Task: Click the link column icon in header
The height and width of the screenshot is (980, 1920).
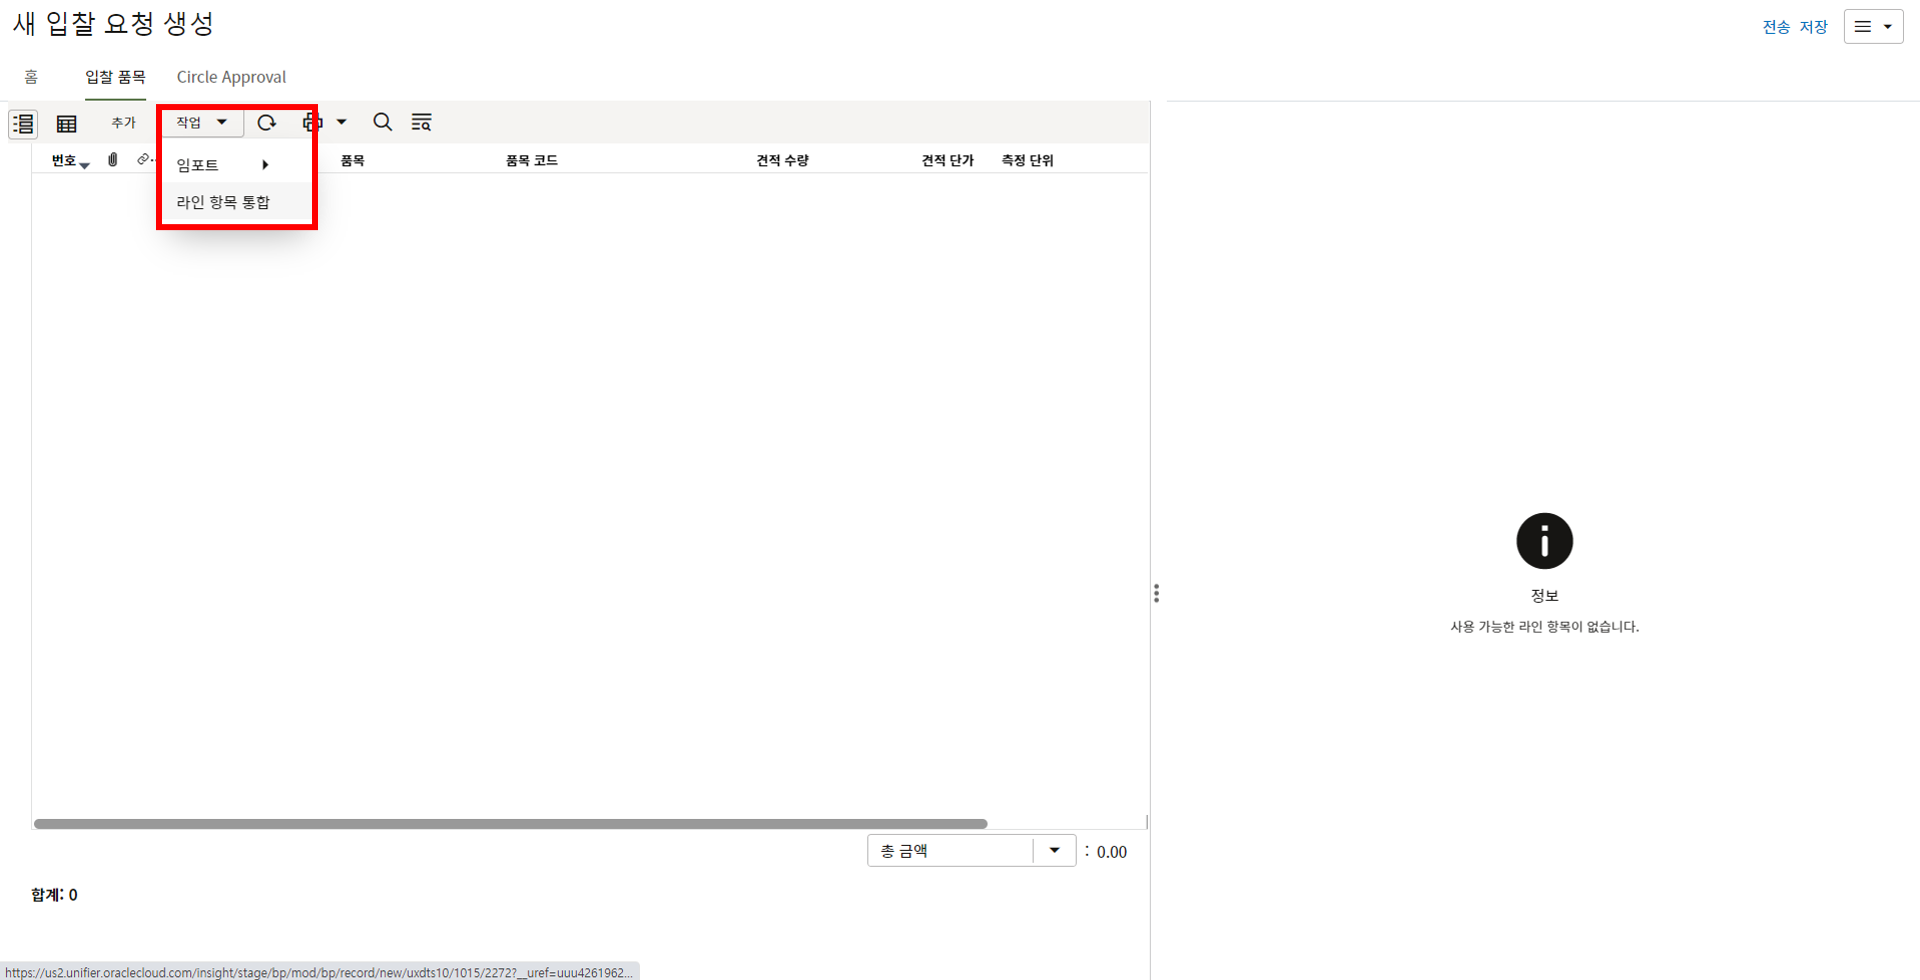Action: pos(144,160)
